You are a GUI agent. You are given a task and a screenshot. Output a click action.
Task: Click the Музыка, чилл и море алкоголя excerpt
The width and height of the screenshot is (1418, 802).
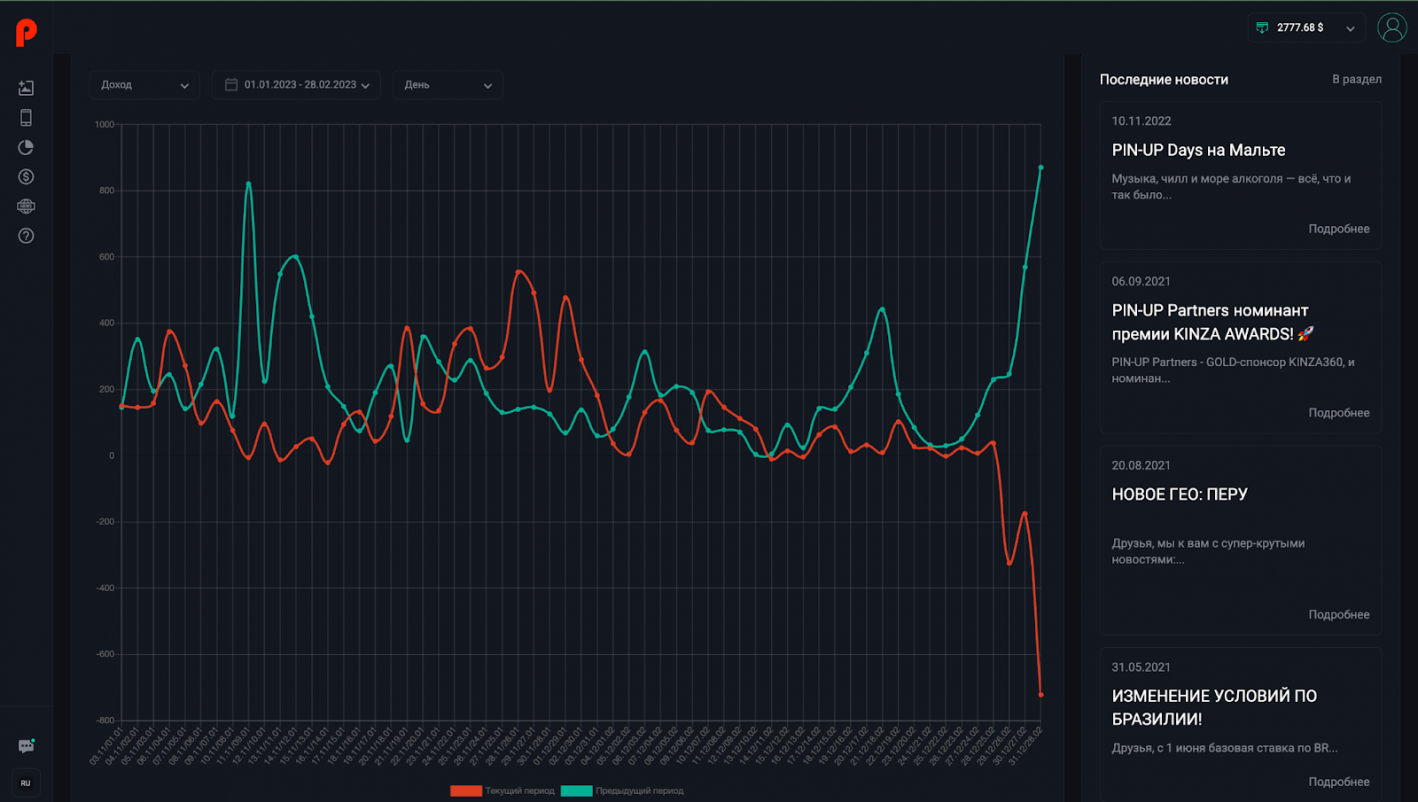tap(1232, 187)
